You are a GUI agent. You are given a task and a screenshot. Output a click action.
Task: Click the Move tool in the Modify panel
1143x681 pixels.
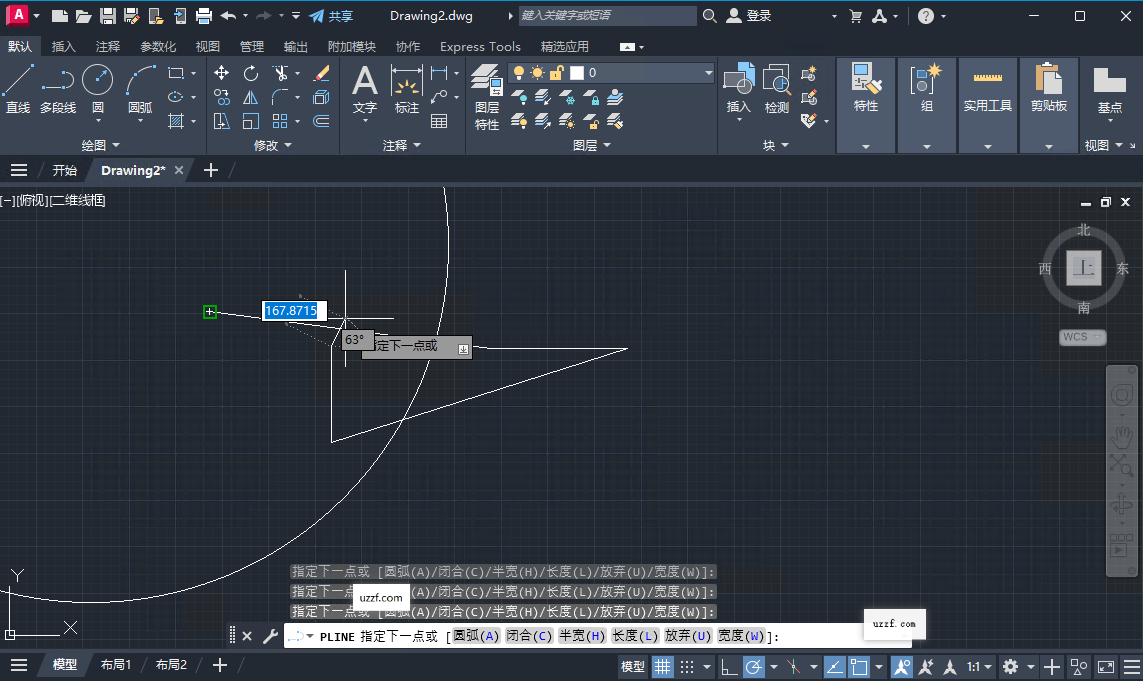tap(221, 72)
